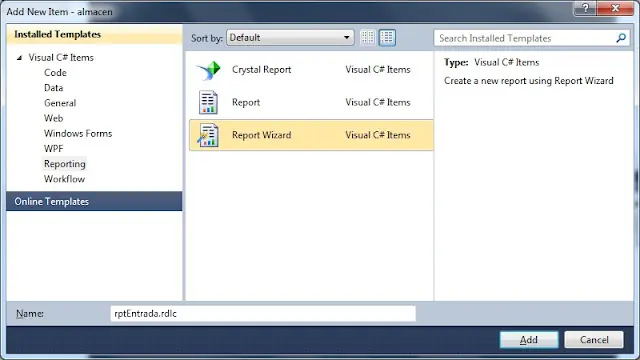This screenshot has width=640, height=360.
Task: Click the Crystal Report template icon
Action: [209, 70]
